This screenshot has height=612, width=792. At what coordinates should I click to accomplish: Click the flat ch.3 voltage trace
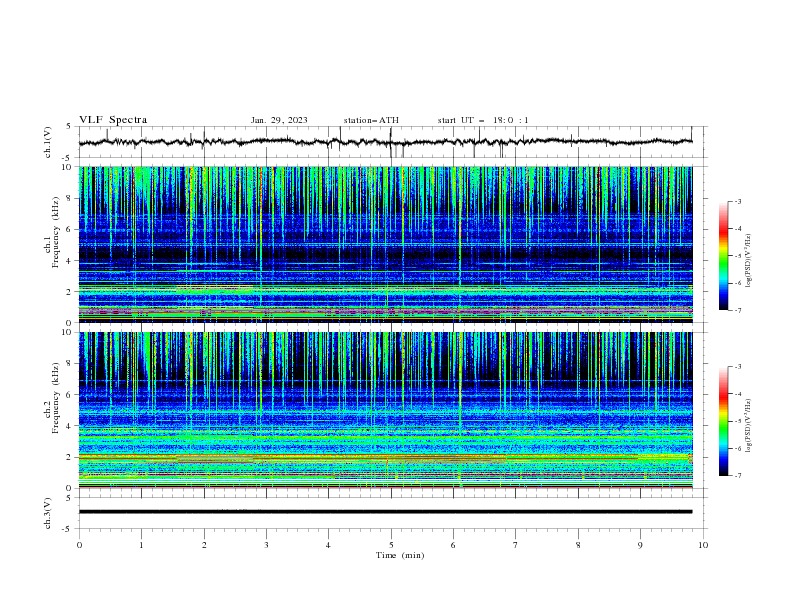pyautogui.click(x=385, y=512)
